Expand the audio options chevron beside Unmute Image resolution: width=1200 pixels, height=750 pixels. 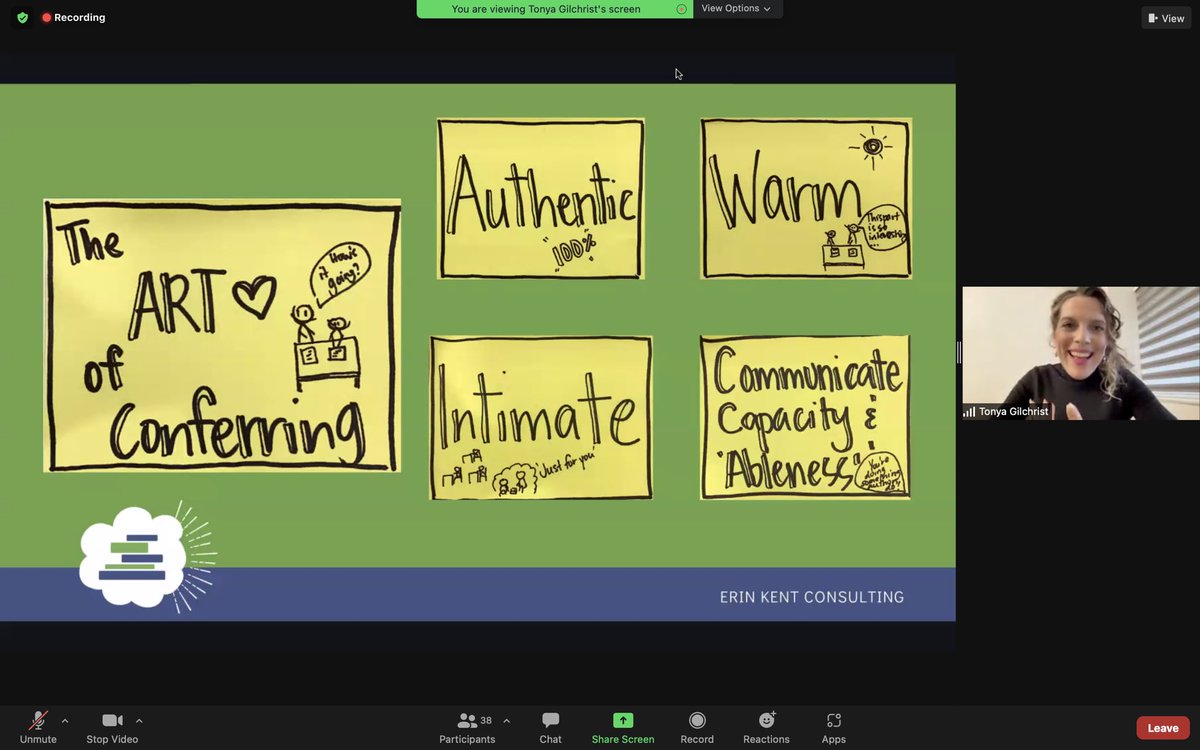coord(66,719)
